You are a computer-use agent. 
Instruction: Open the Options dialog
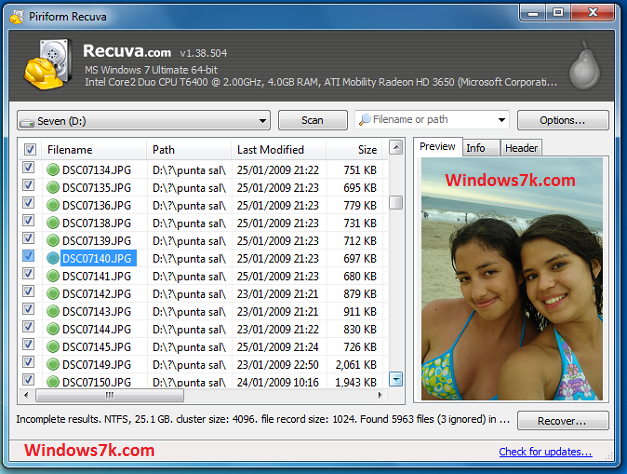(563, 120)
